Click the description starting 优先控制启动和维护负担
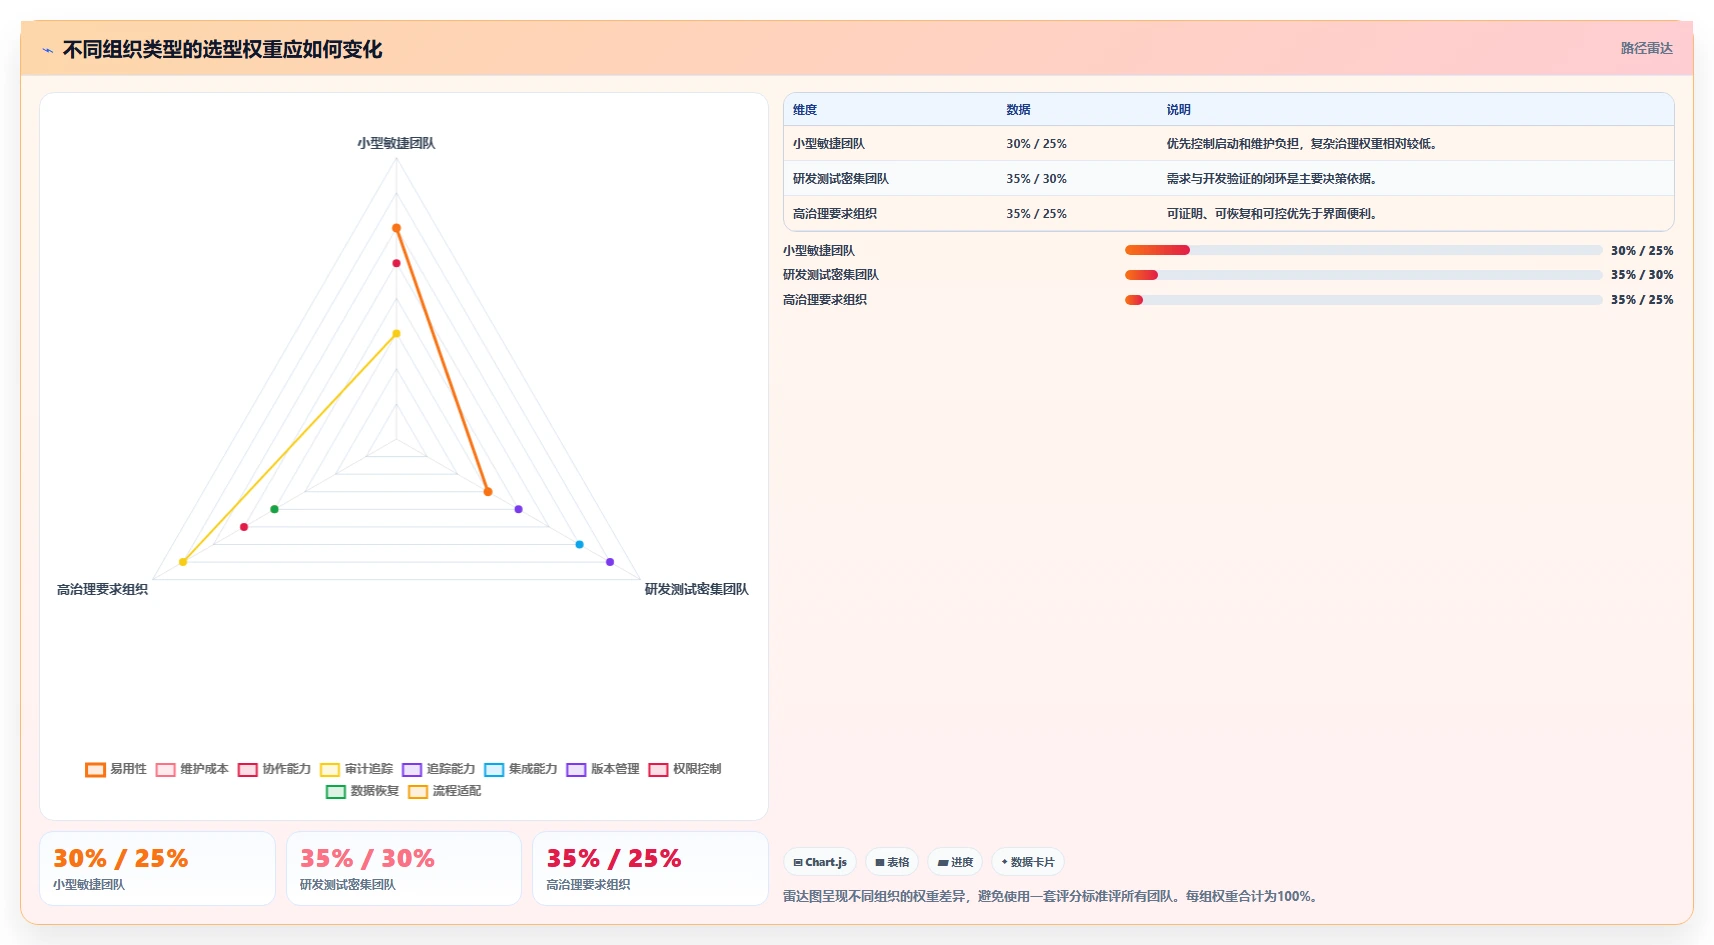The image size is (1714, 945). tap(1304, 144)
